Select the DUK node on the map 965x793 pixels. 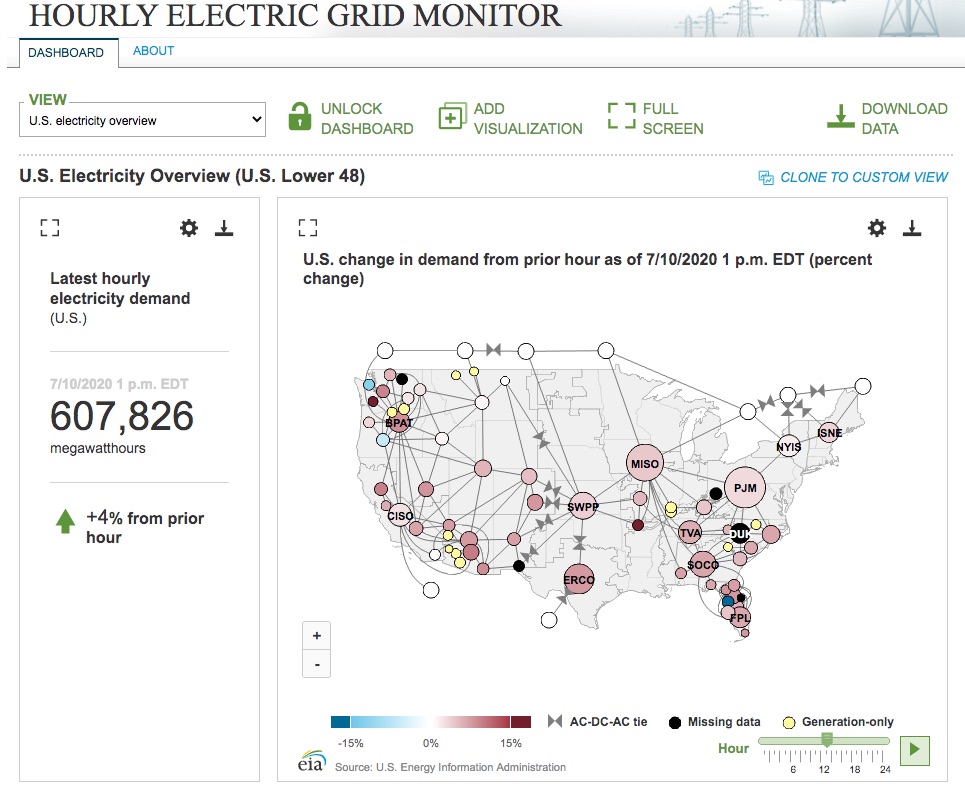(739, 533)
